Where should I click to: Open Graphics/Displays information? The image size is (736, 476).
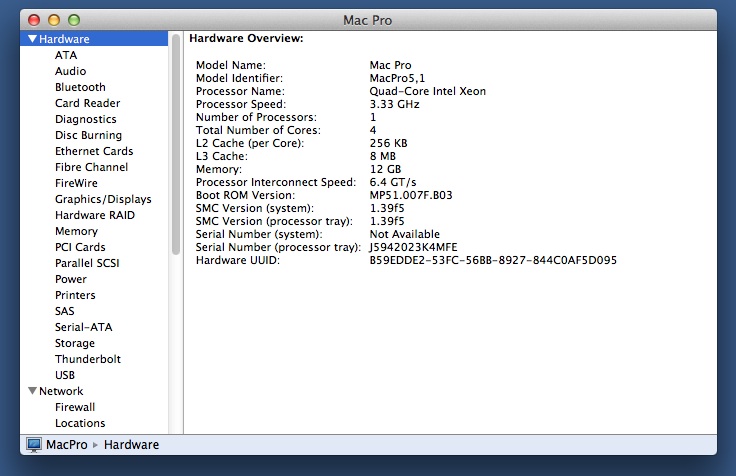click(103, 199)
